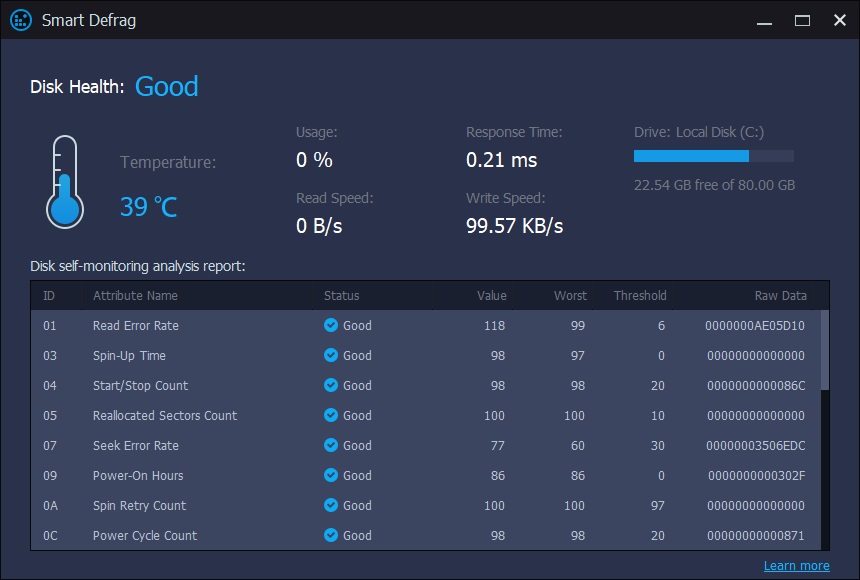Click the Good checkmark for Power Cycle Count
Image resolution: width=860 pixels, height=580 pixels.
pos(331,535)
